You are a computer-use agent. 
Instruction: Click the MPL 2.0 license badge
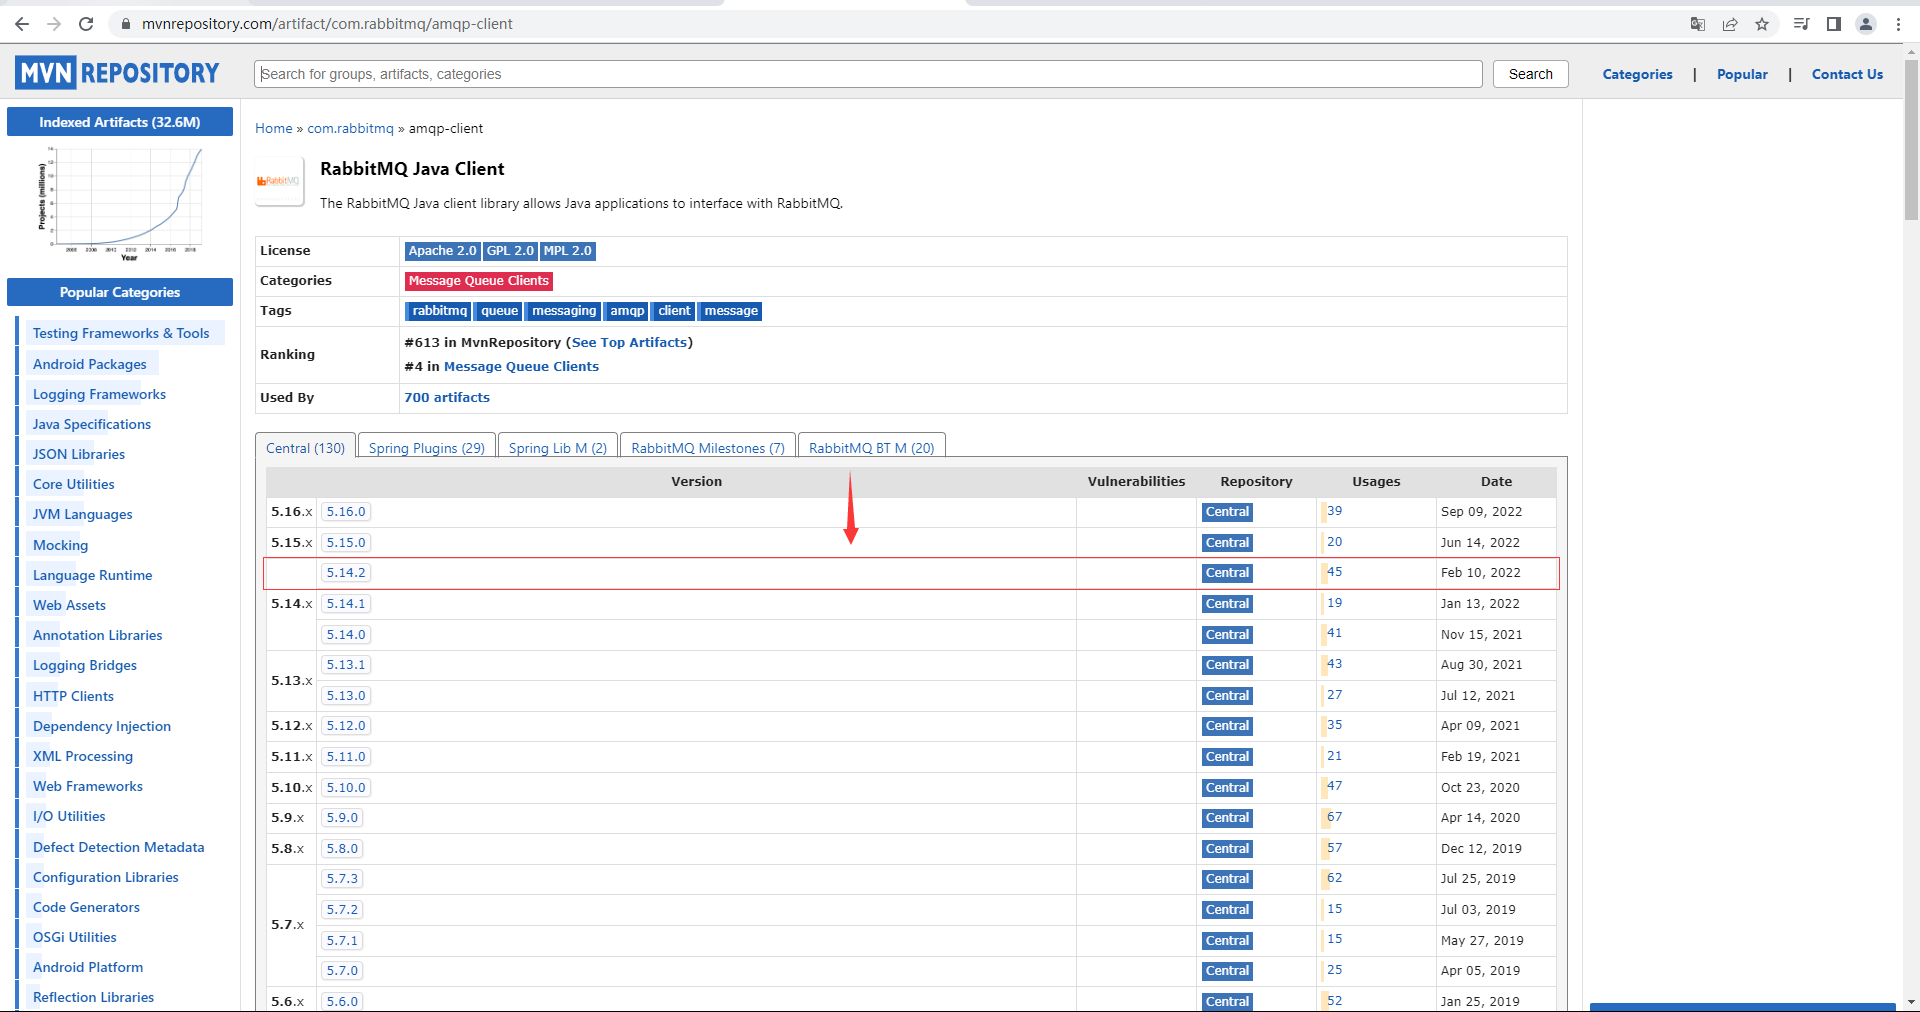pyautogui.click(x=568, y=251)
